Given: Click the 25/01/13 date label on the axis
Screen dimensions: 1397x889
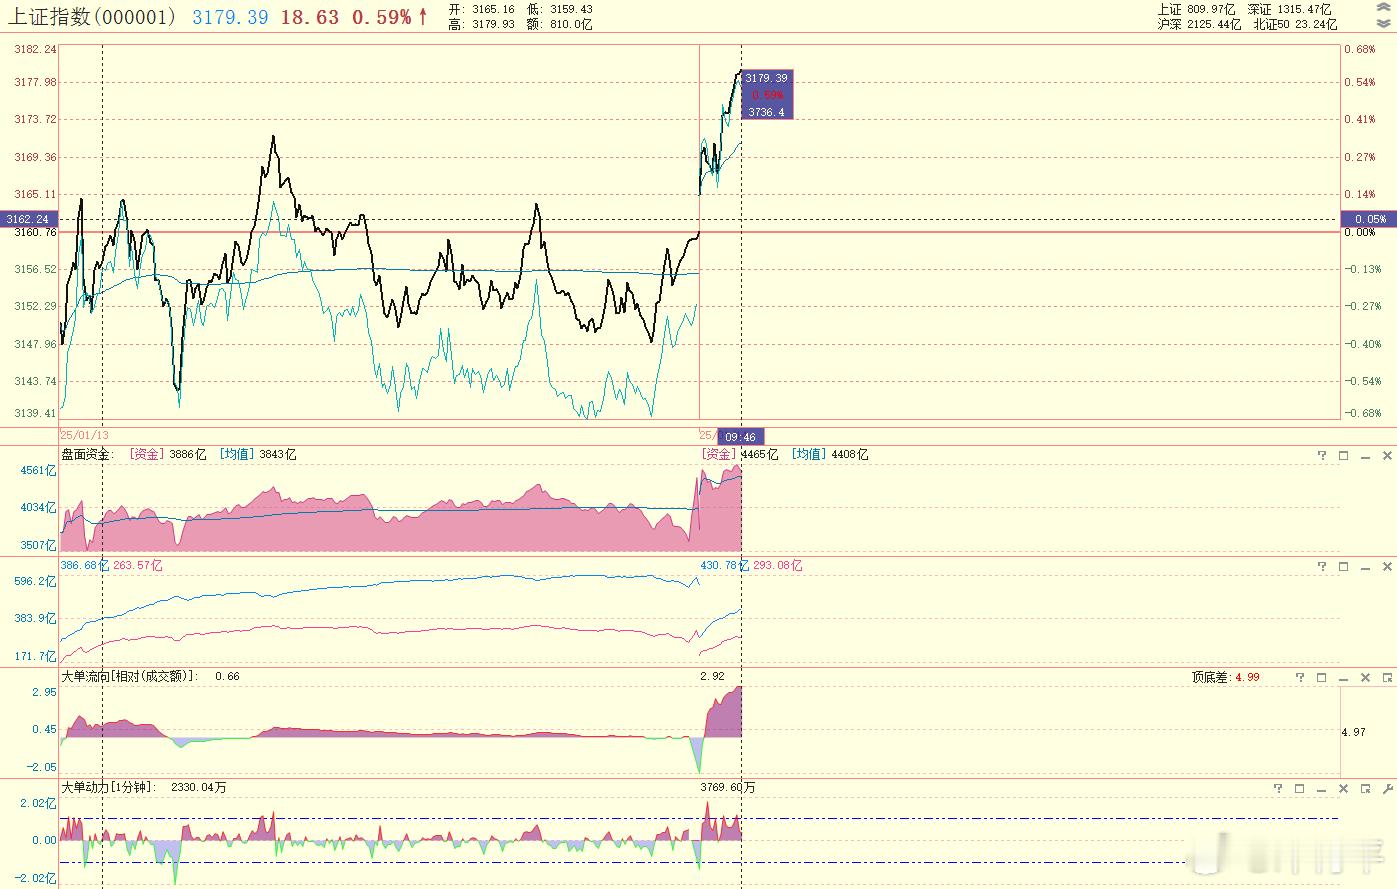Looking at the screenshot, I should [x=84, y=435].
